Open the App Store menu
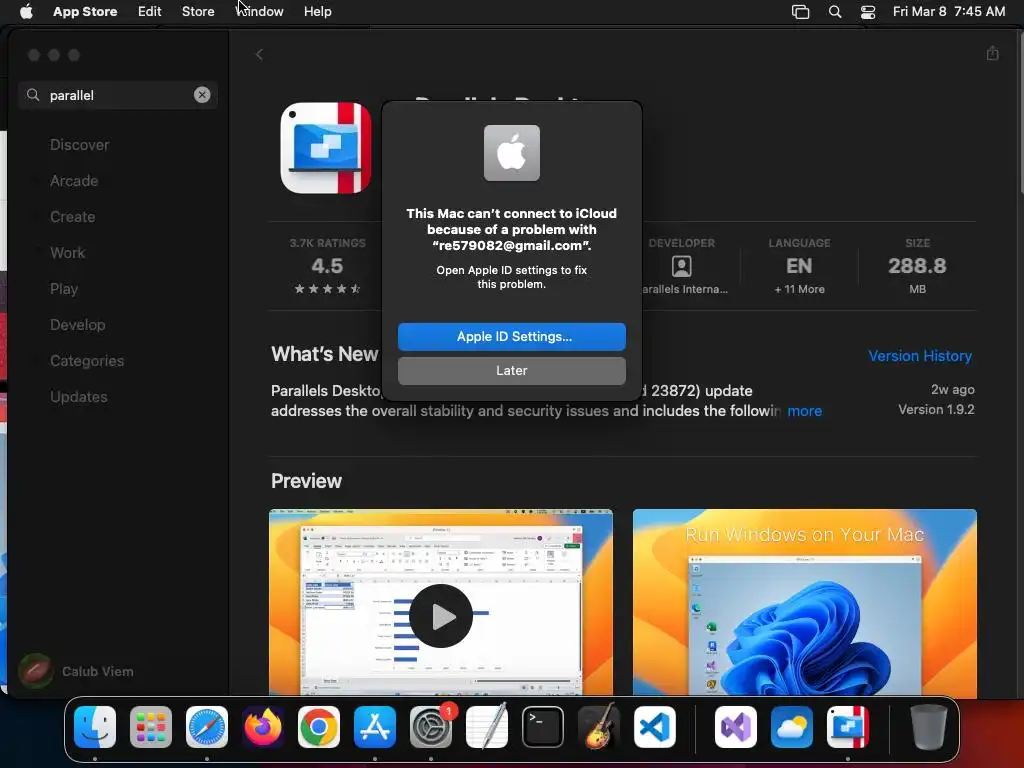1024x768 pixels. [x=85, y=11]
